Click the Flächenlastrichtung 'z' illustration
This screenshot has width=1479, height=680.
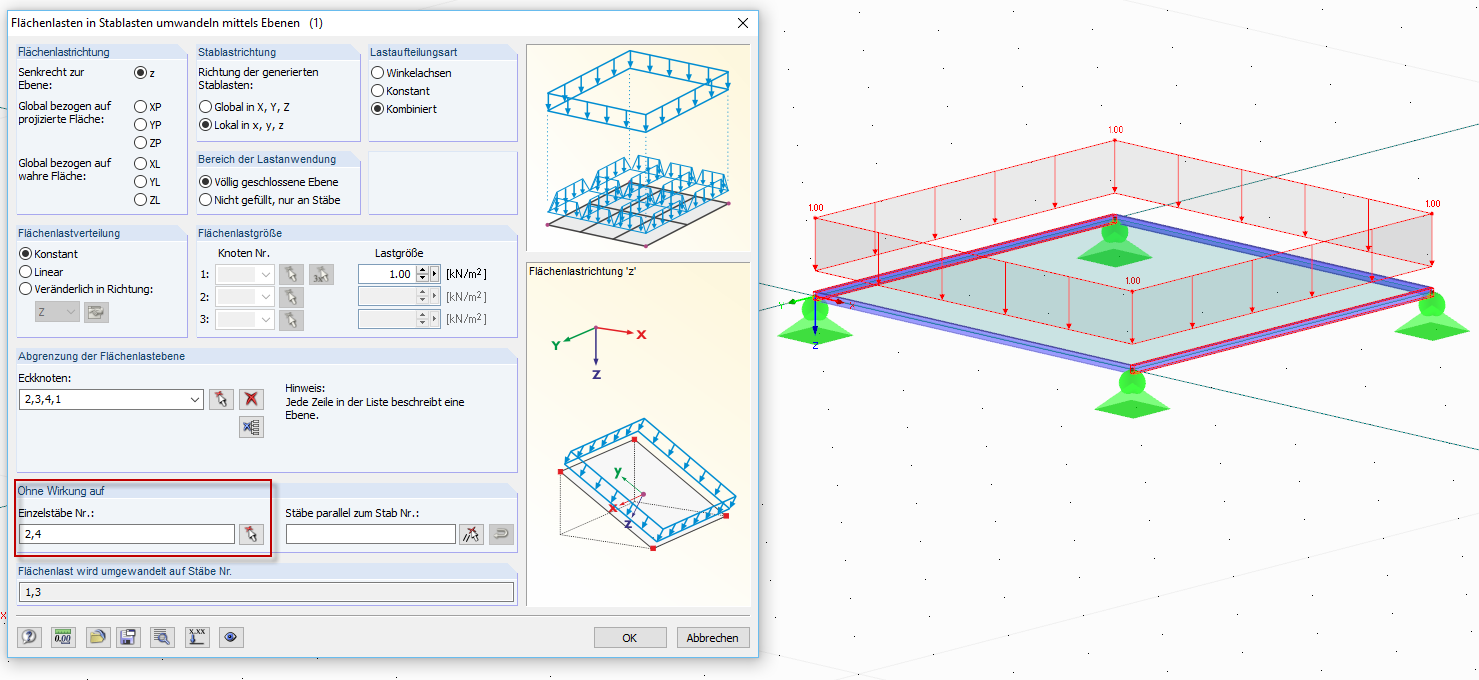[638, 434]
